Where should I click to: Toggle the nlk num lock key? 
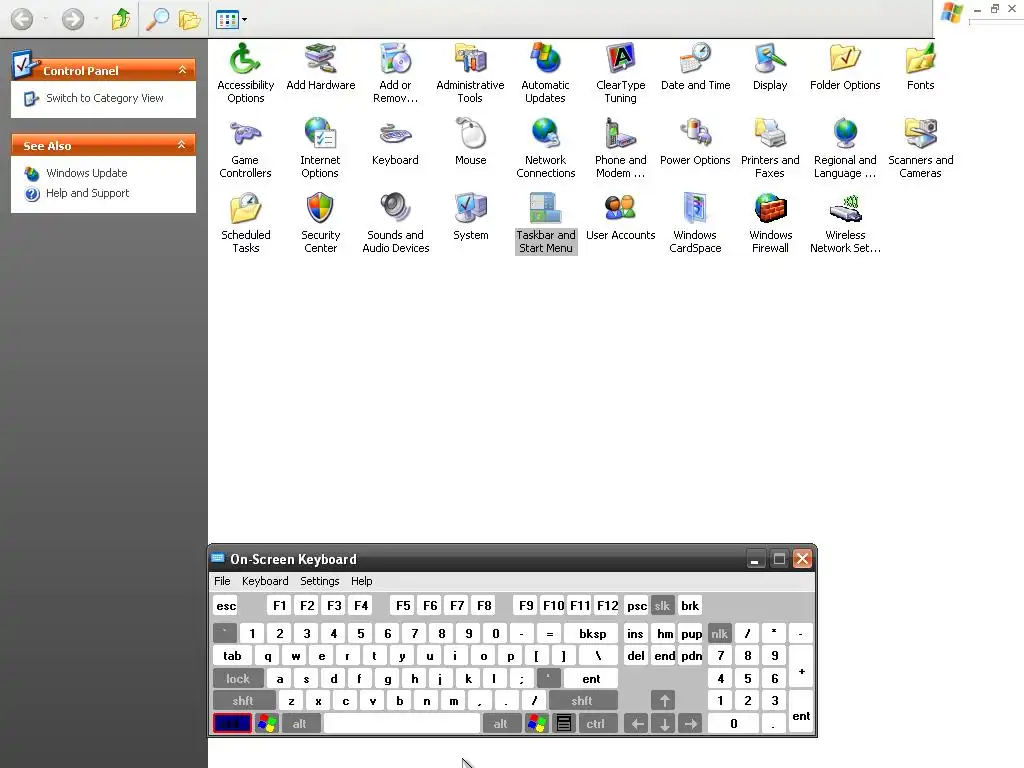pos(719,633)
